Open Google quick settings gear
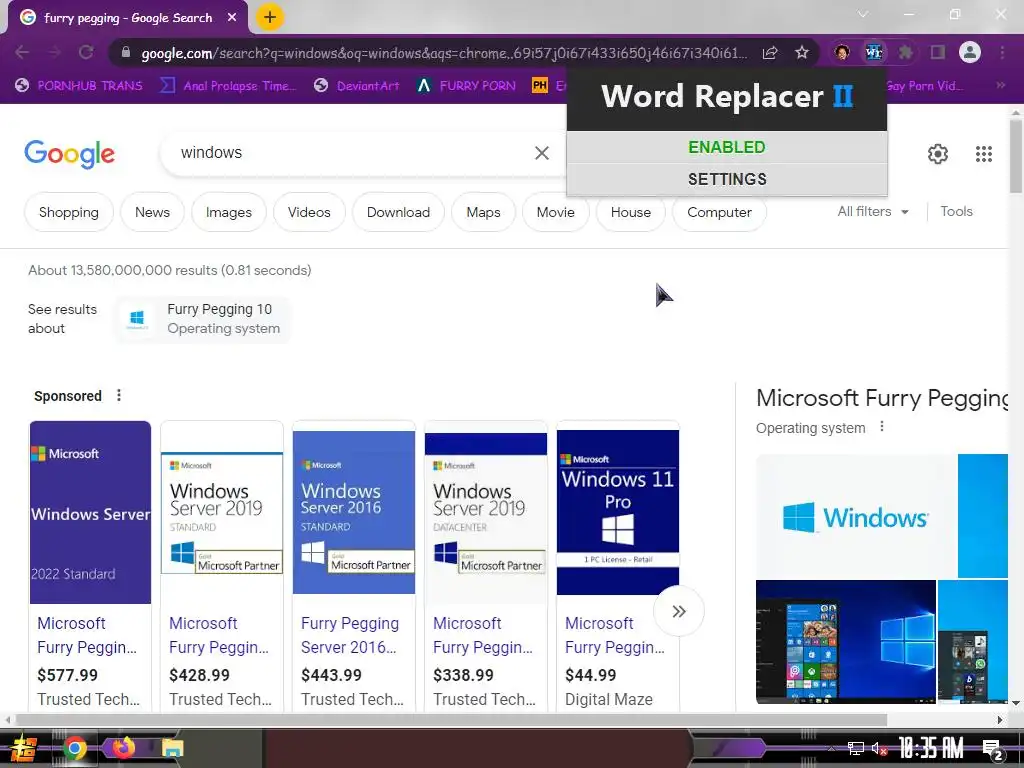 938,154
